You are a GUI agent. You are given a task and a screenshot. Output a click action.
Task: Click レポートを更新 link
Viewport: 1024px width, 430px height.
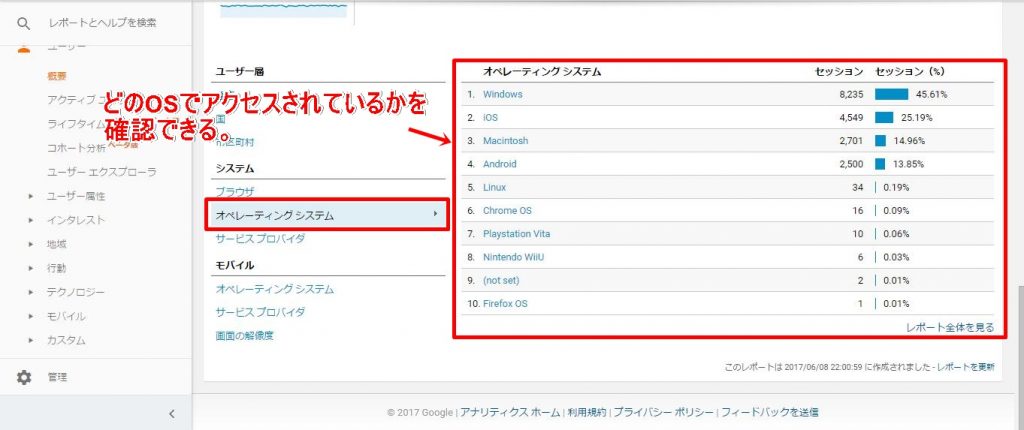click(x=966, y=368)
